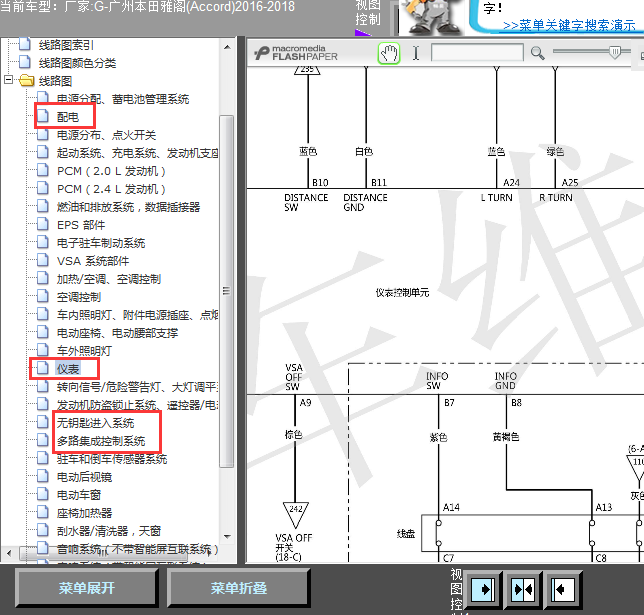Click the collapse-left view control button
644x615 pixels.
pos(563,590)
